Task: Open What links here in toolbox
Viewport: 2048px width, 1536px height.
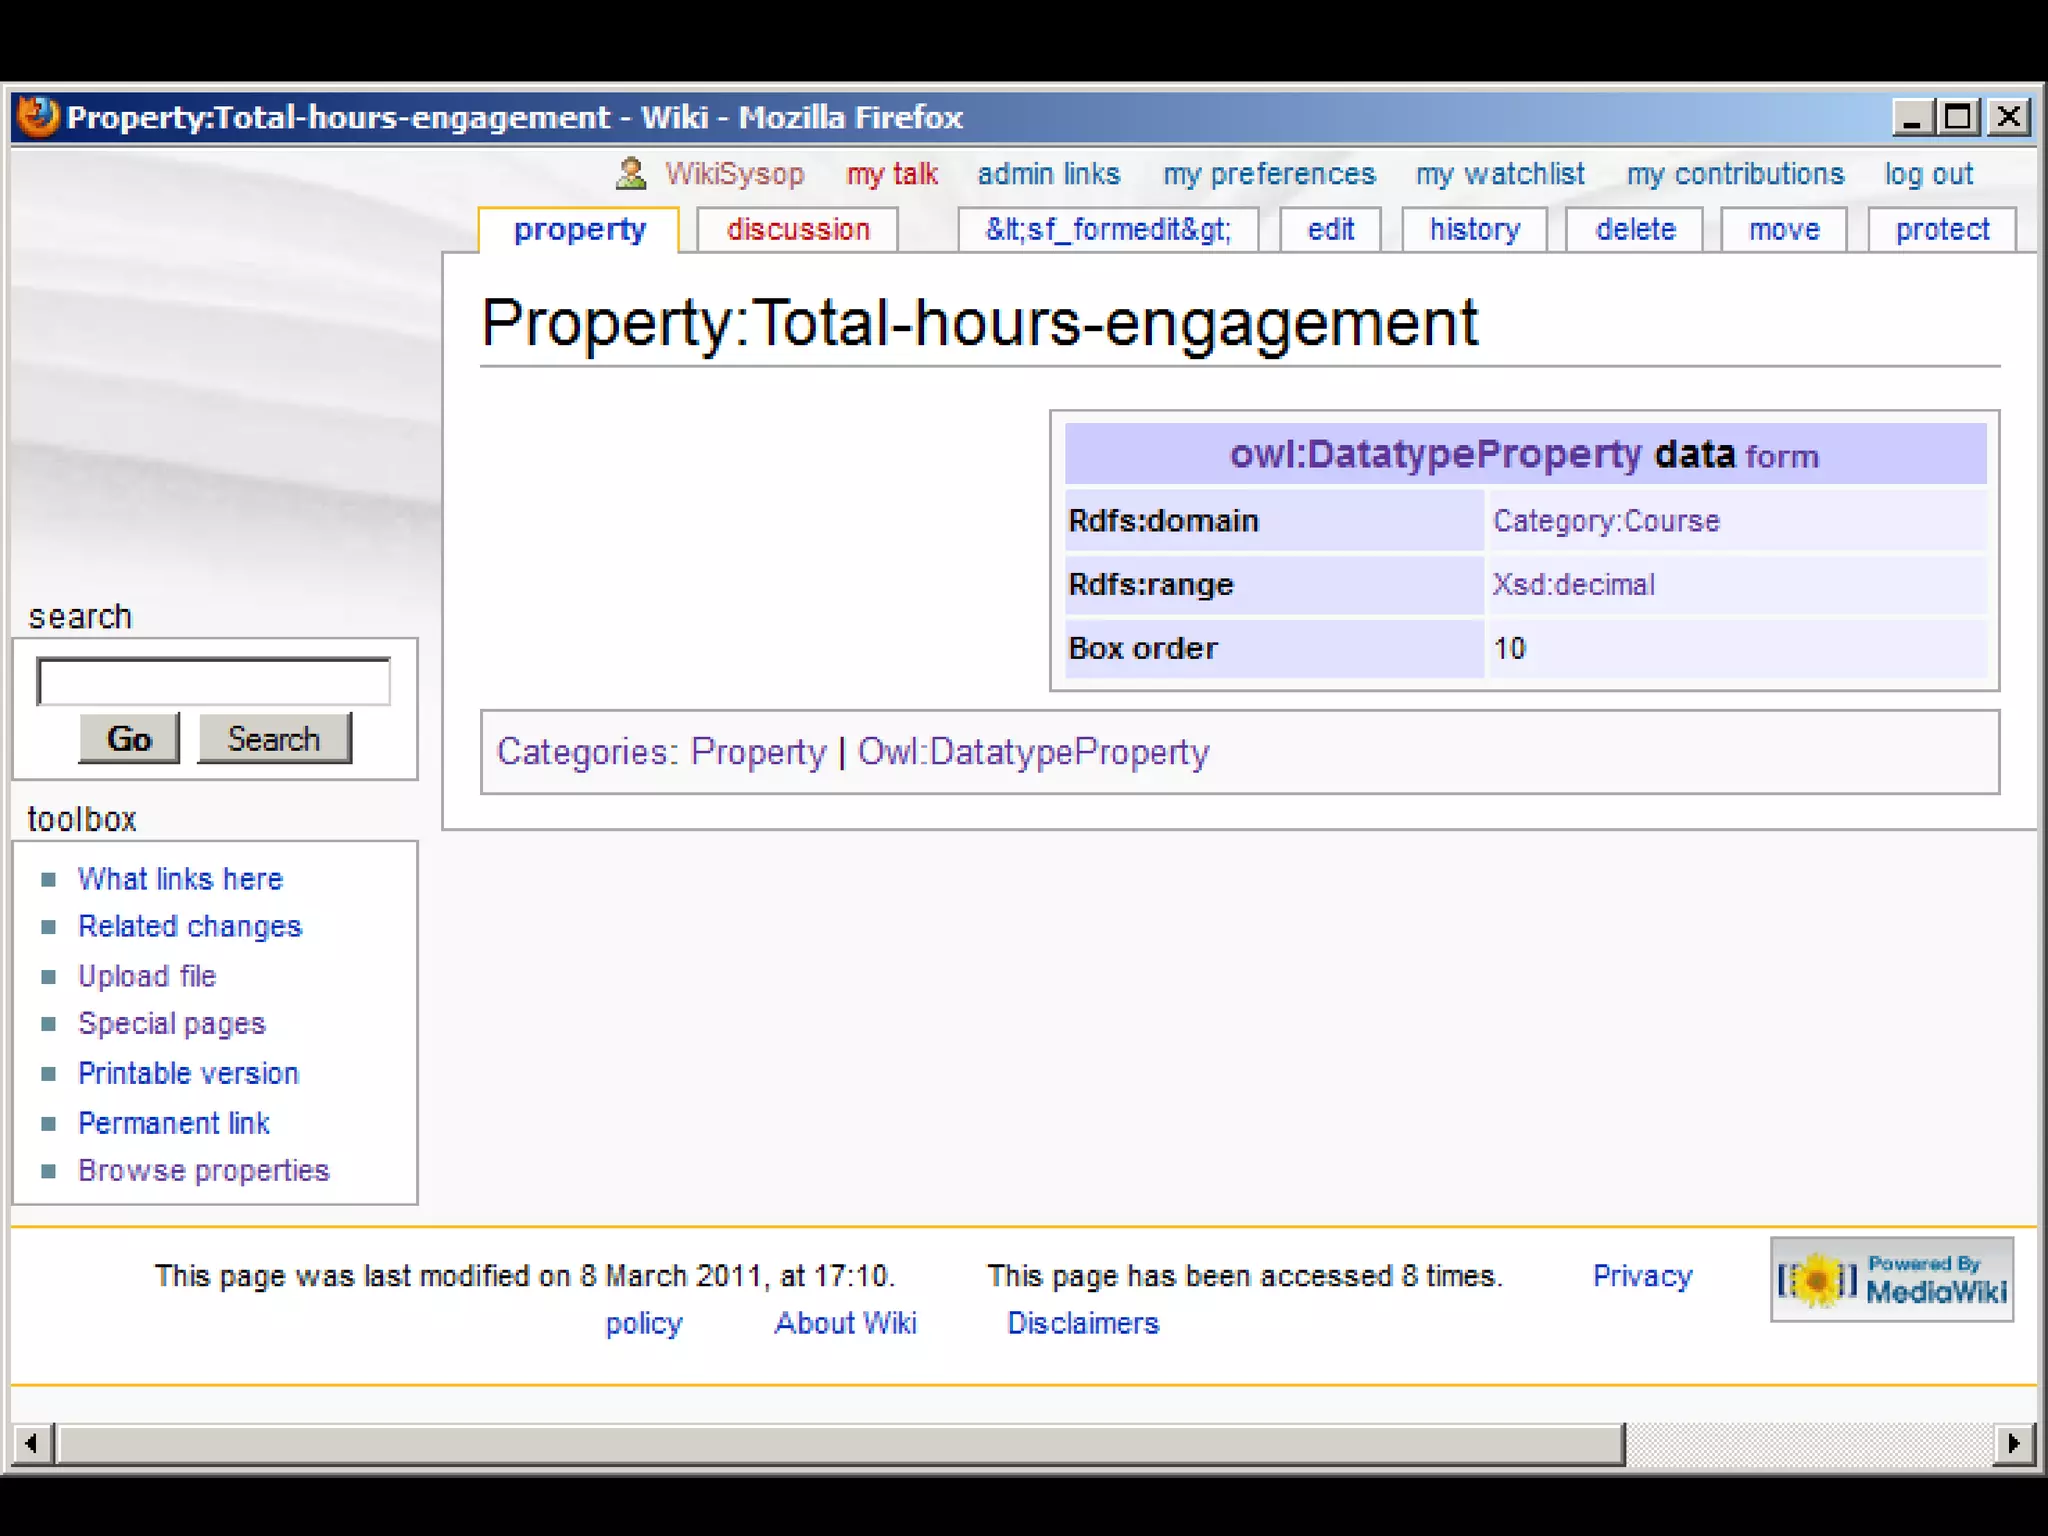Action: pyautogui.click(x=180, y=879)
